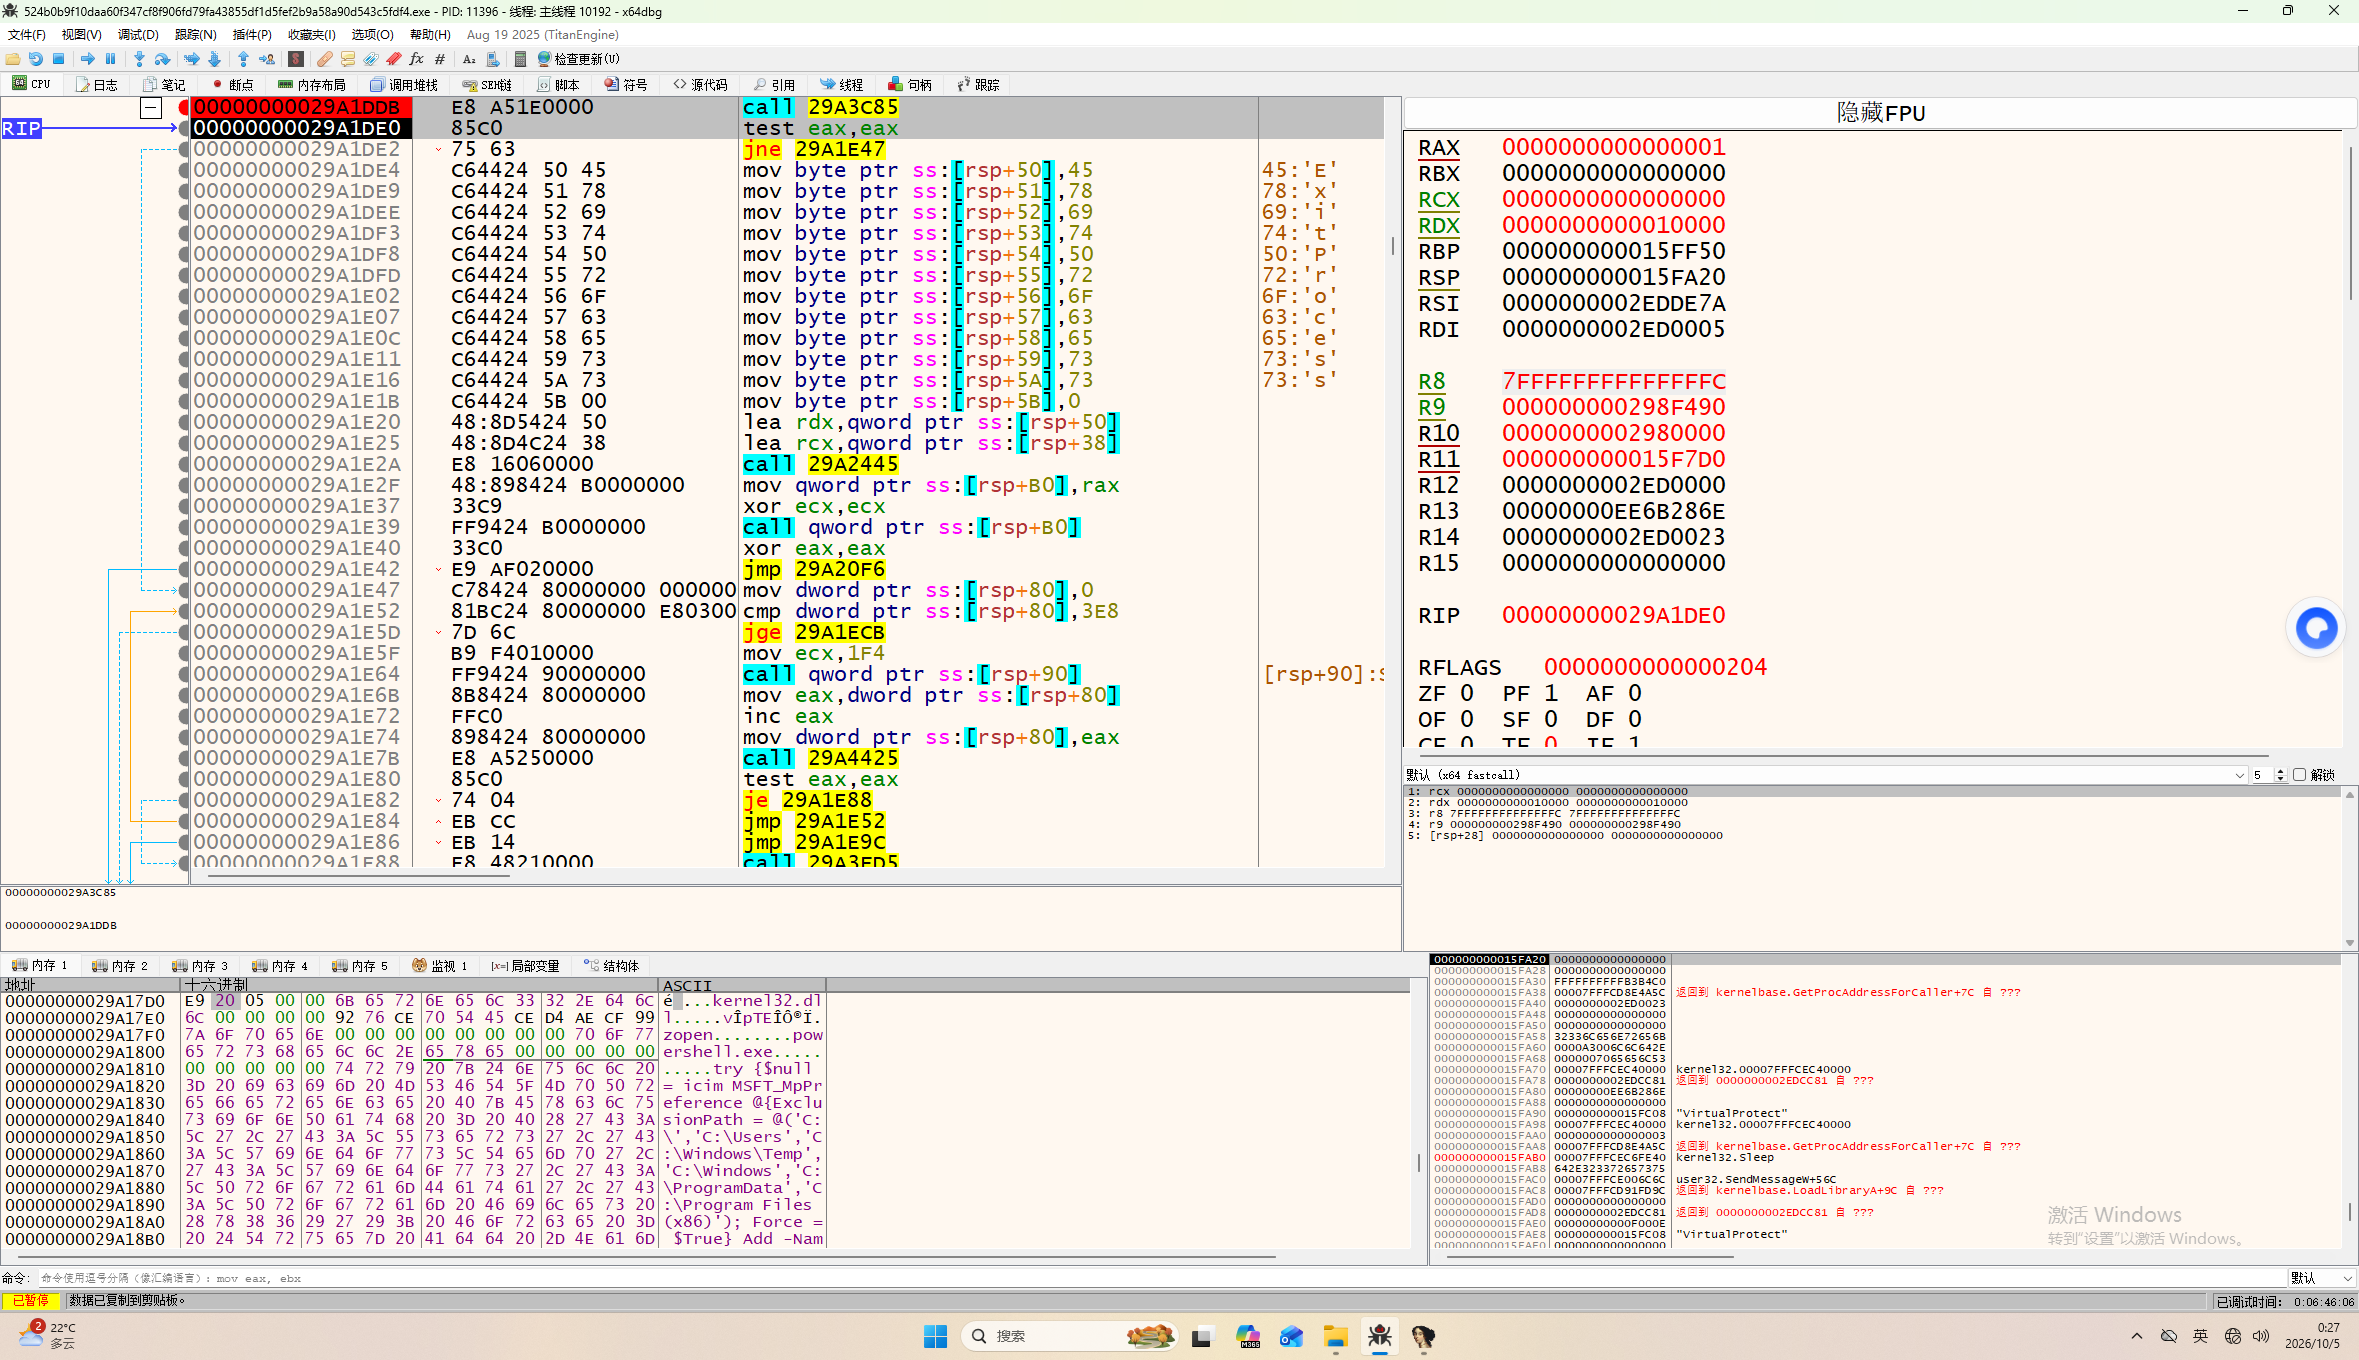Open the 调试(D) menu
Screen dimensions: 2359x1360
[x=138, y=35]
